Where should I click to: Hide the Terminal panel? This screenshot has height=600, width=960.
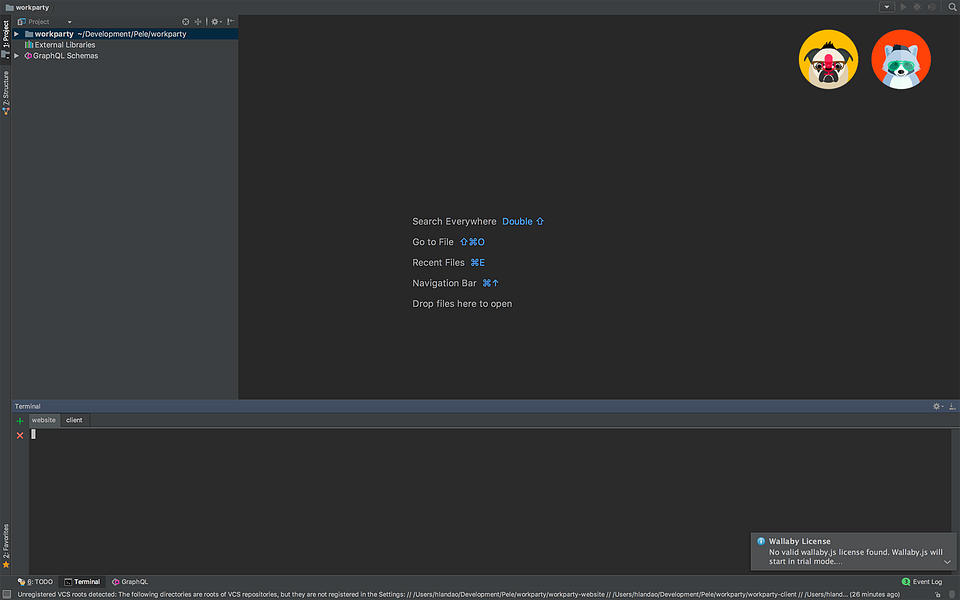tap(952, 406)
